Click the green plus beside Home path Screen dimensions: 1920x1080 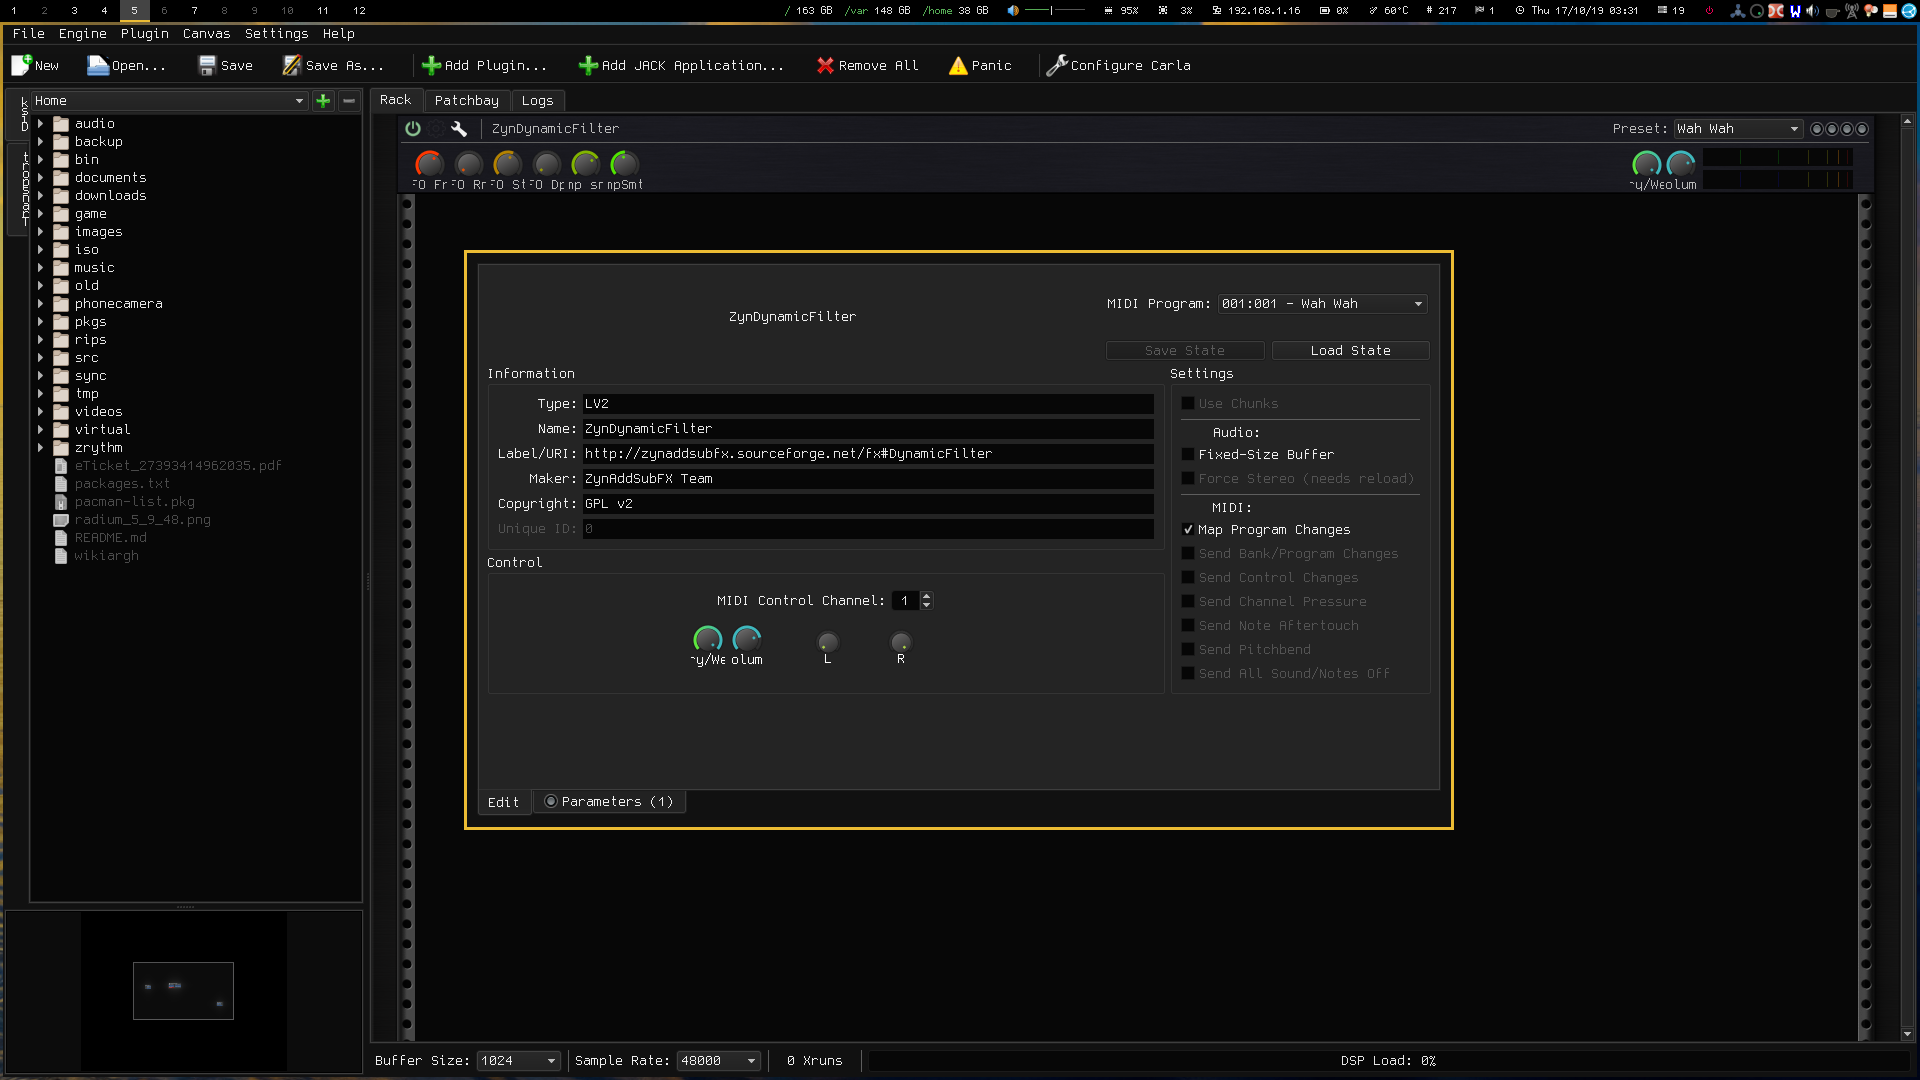point(323,101)
